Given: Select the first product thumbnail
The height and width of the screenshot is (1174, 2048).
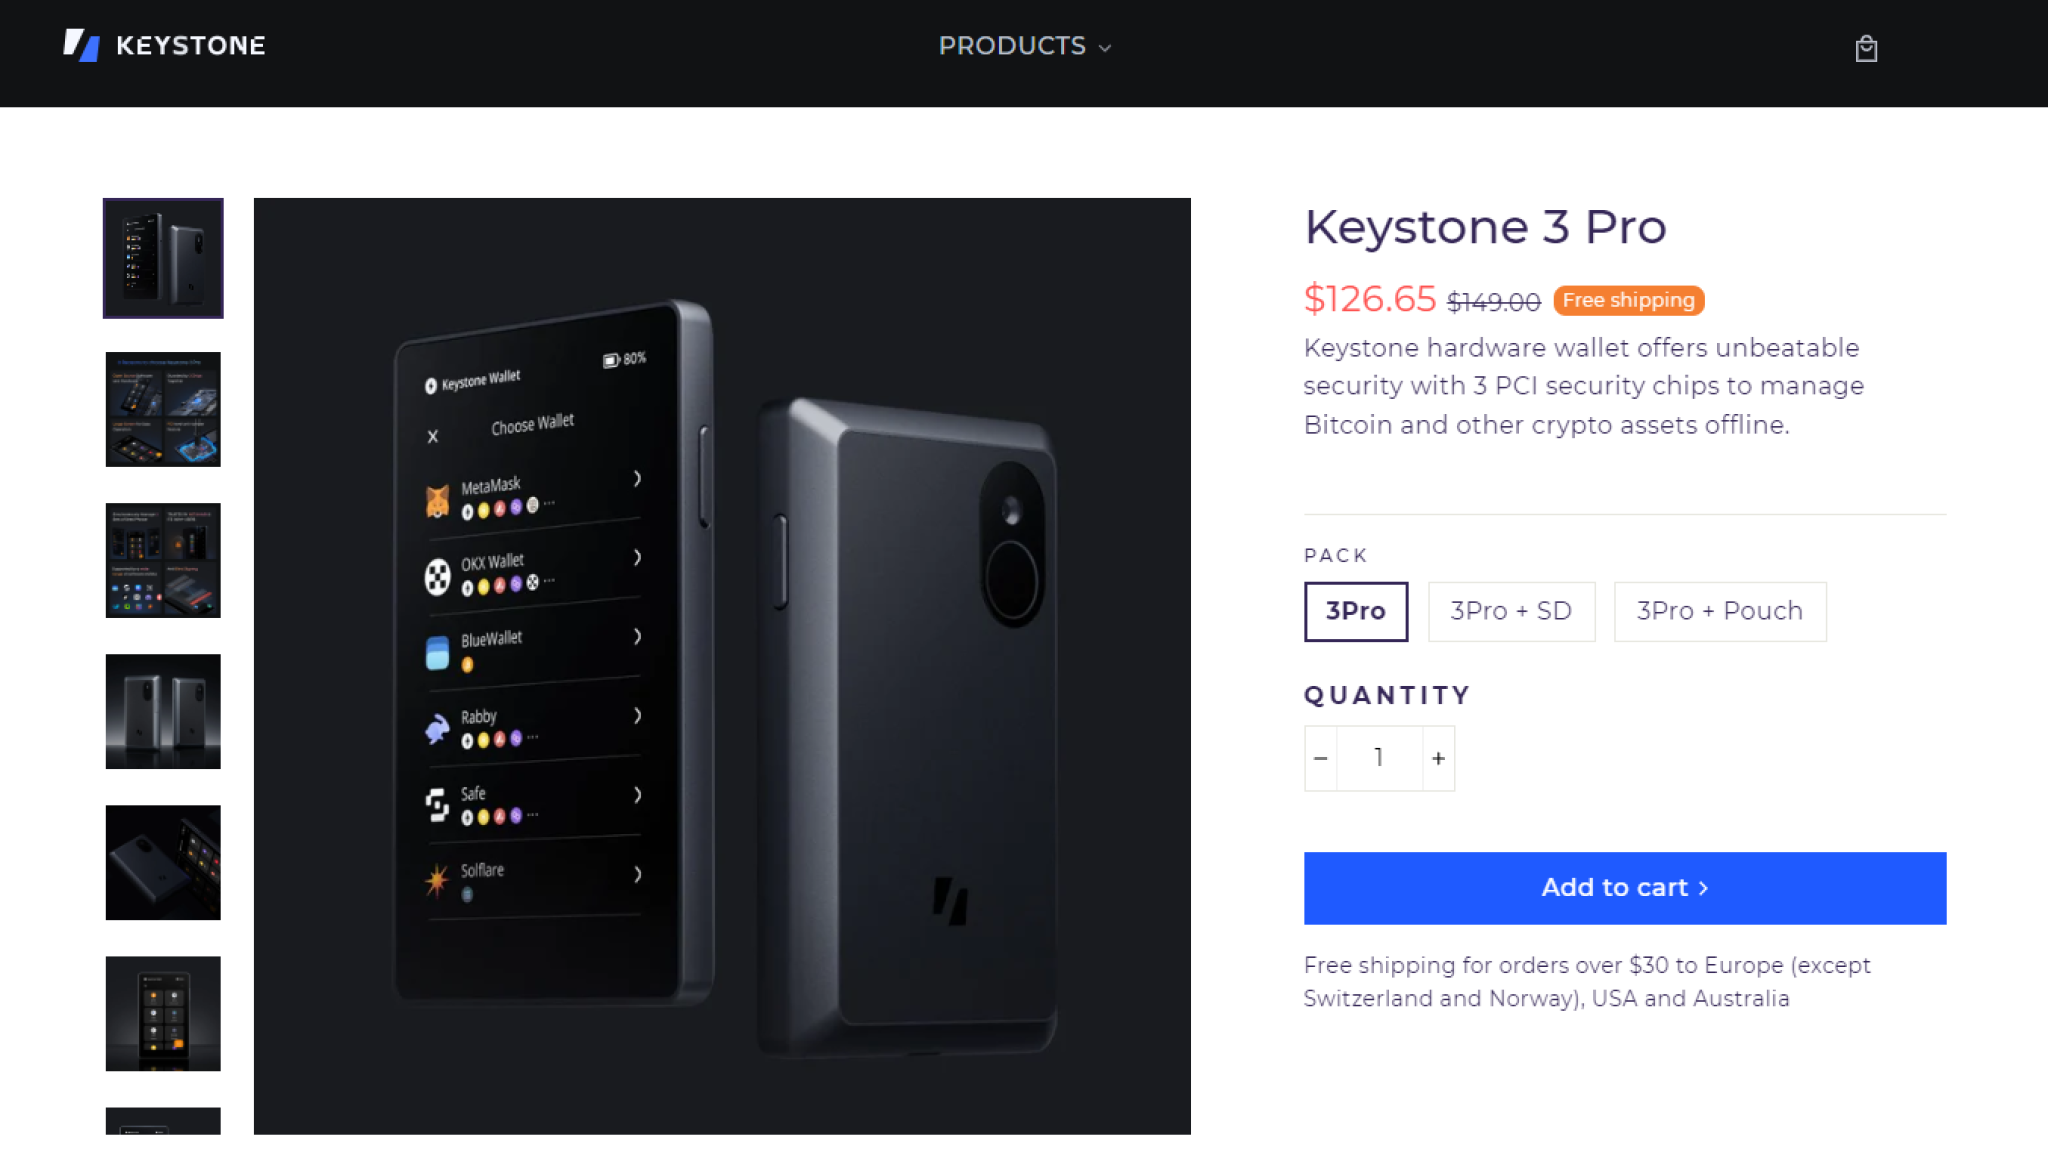Looking at the screenshot, I should pyautogui.click(x=162, y=258).
